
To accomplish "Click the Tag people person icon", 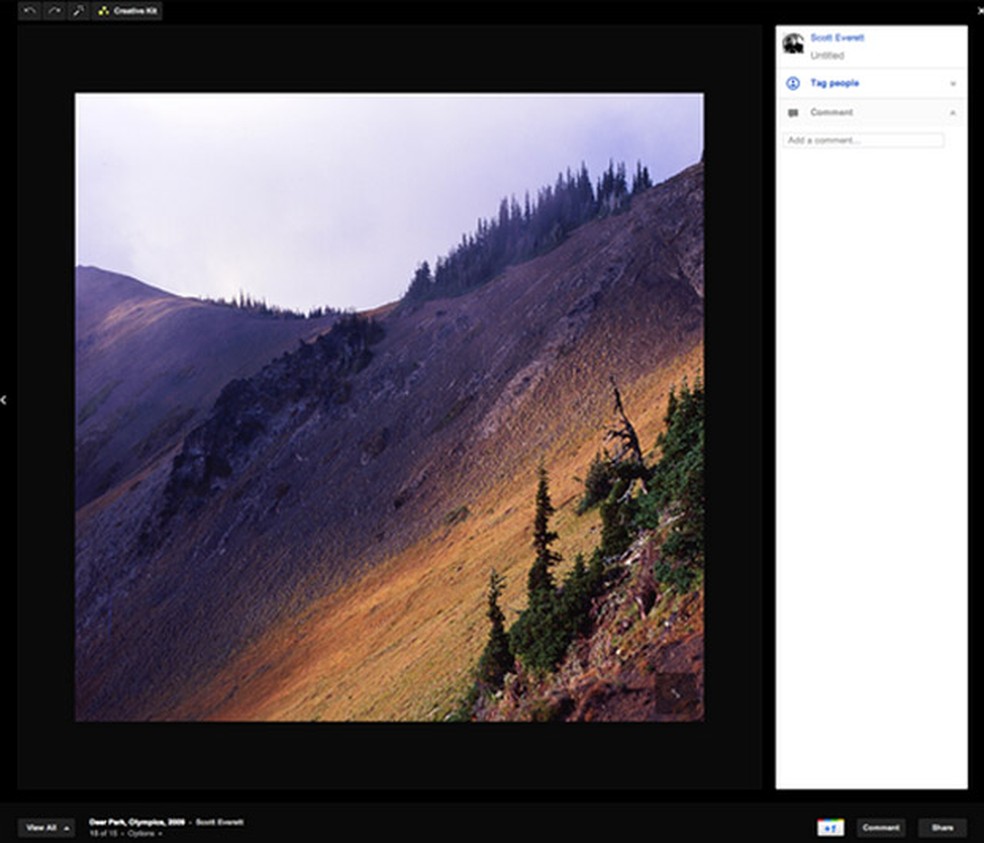I will (793, 83).
